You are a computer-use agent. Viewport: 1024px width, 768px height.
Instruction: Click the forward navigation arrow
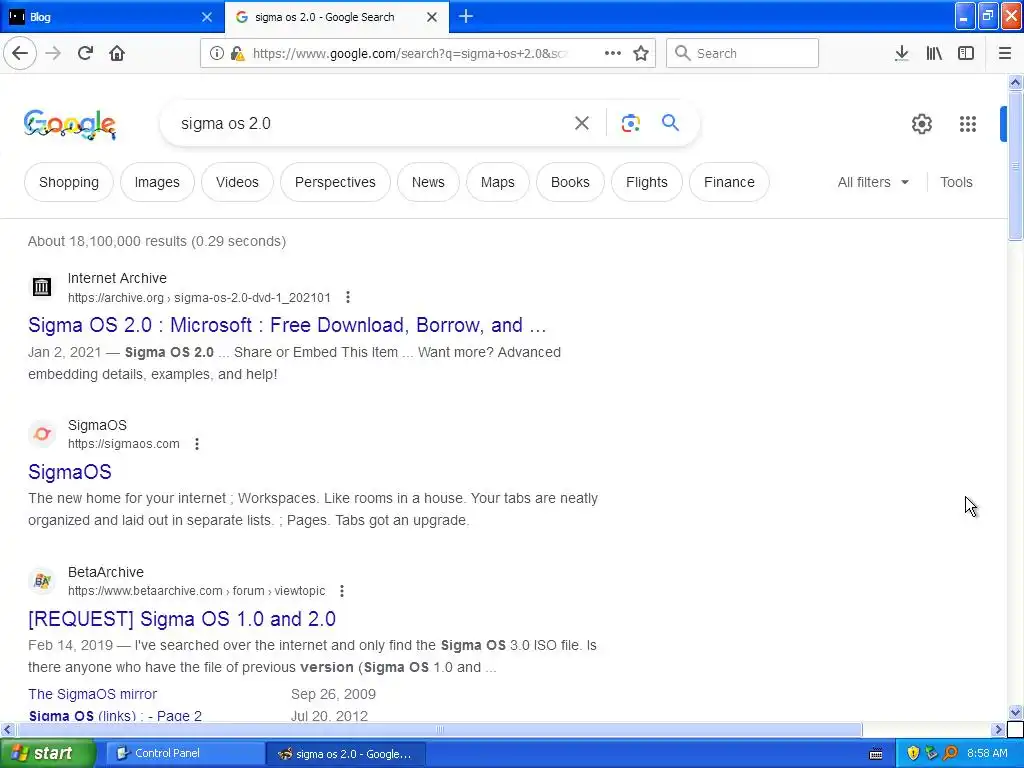53,53
